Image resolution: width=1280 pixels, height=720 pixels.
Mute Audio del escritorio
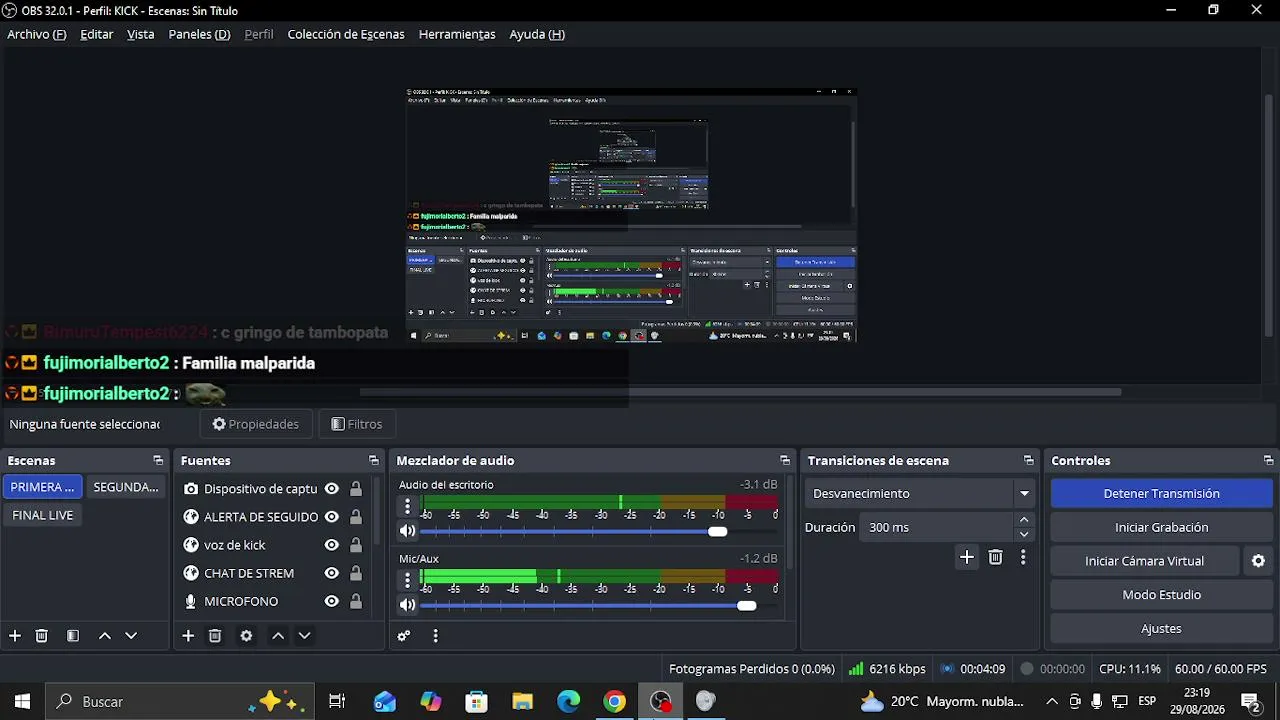click(407, 531)
